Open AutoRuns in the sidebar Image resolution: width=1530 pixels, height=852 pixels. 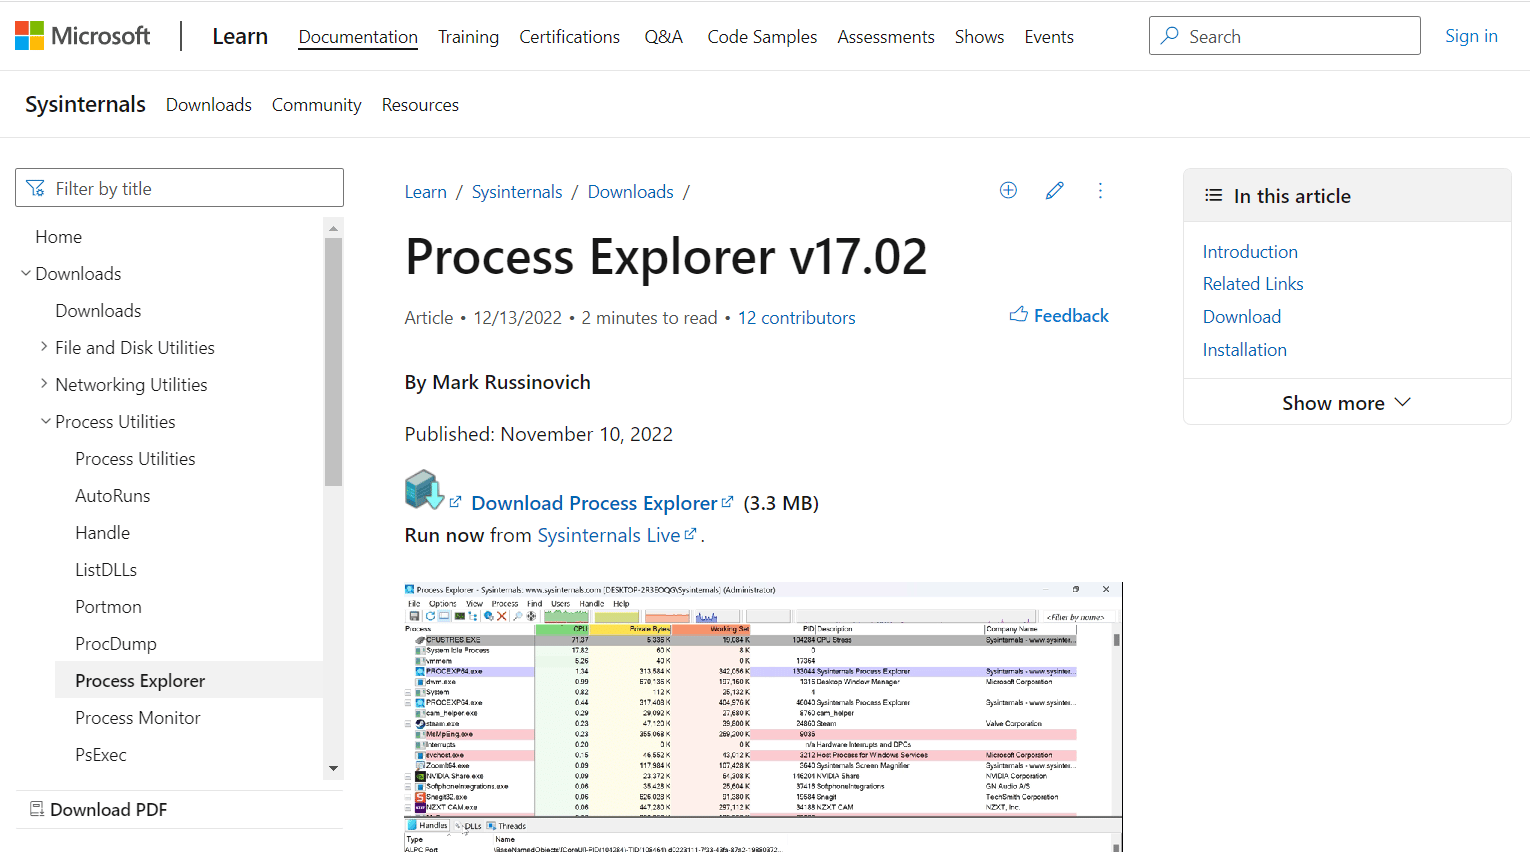coord(113,496)
